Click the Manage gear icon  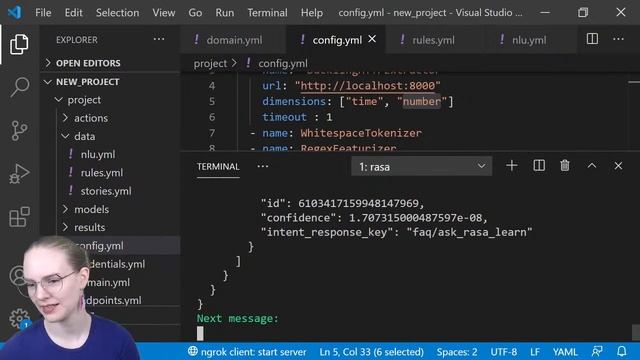pyautogui.click(x=19, y=318)
